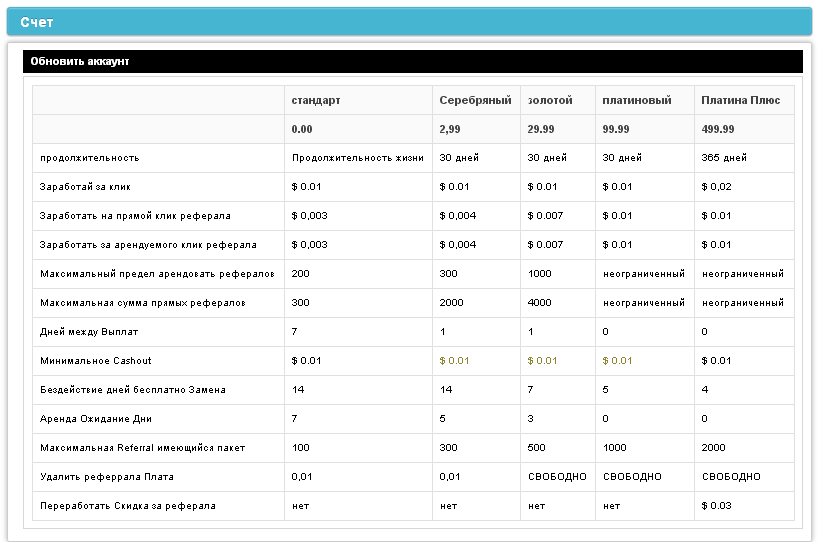Click the 99.99 platinum price
The height and width of the screenshot is (542, 820).
(616, 129)
